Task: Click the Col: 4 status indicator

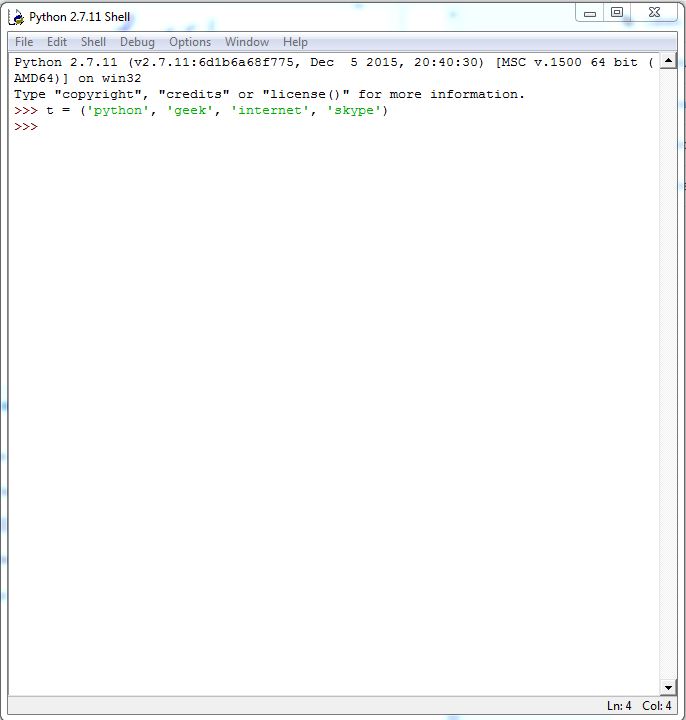Action: pos(657,706)
